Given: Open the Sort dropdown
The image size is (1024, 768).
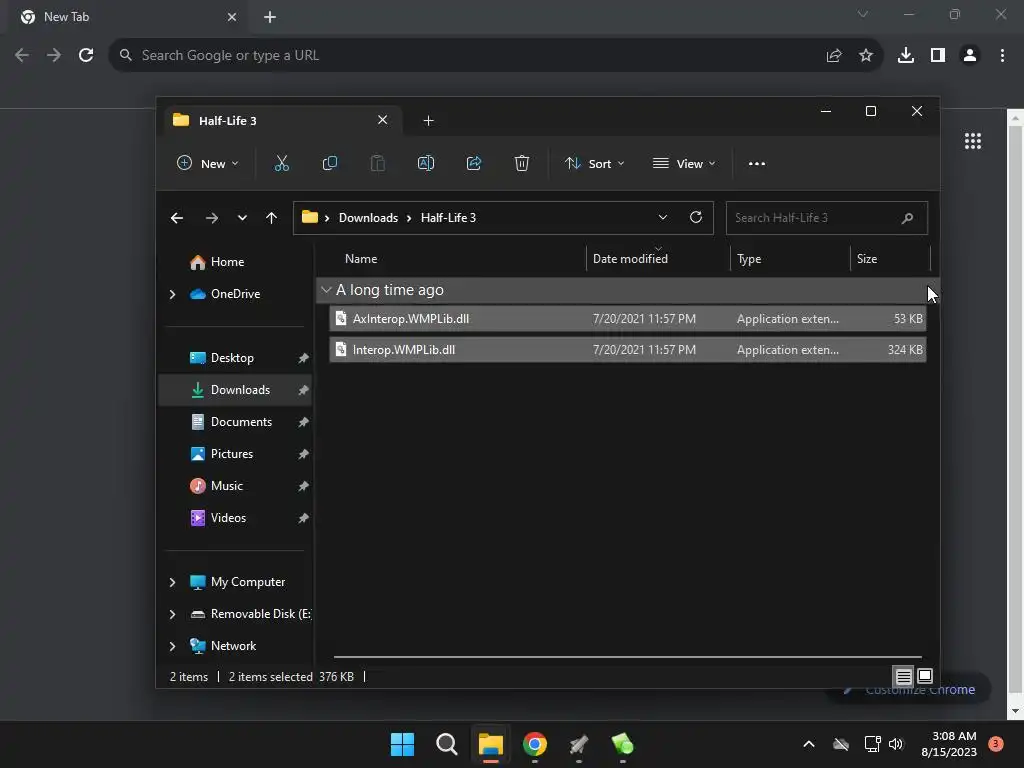Looking at the screenshot, I should coord(594,163).
